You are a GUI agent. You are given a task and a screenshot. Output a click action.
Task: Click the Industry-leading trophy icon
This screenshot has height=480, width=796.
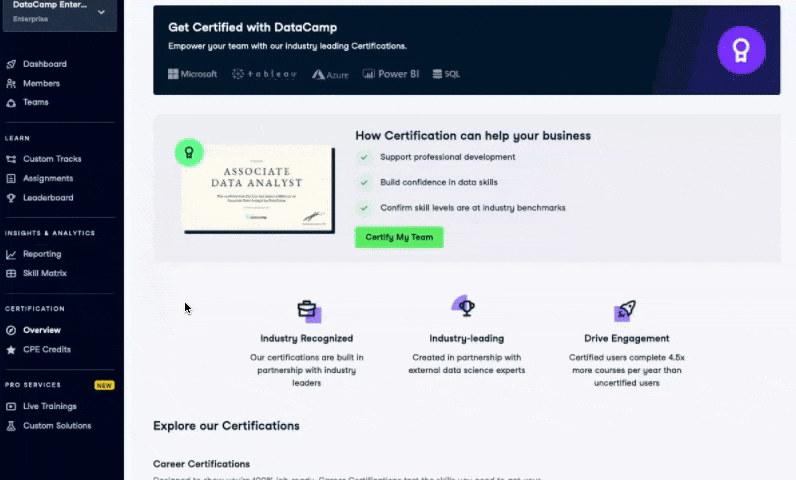point(466,307)
